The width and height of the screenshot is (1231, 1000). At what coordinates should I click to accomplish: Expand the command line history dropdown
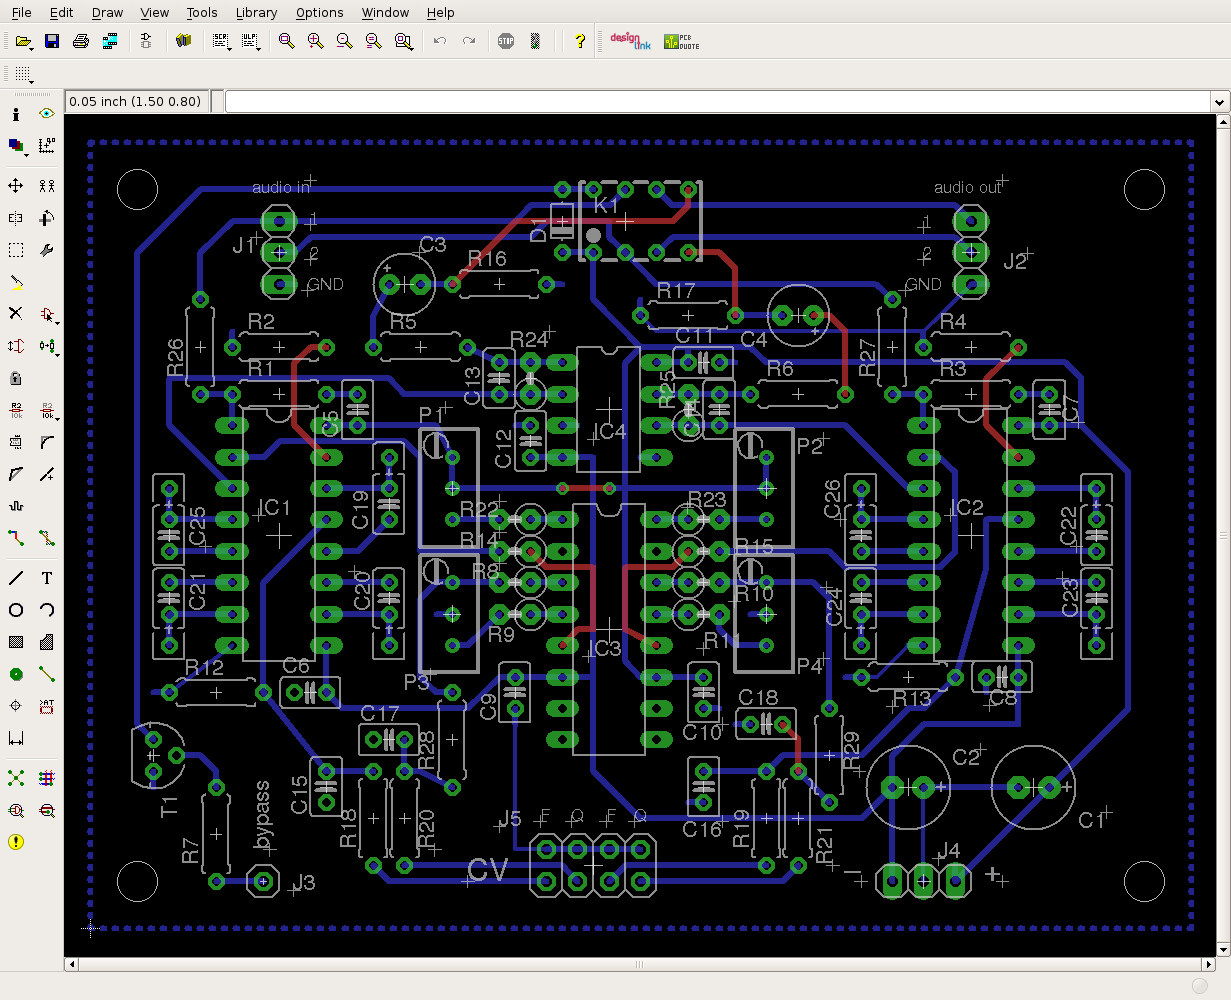click(x=1219, y=102)
